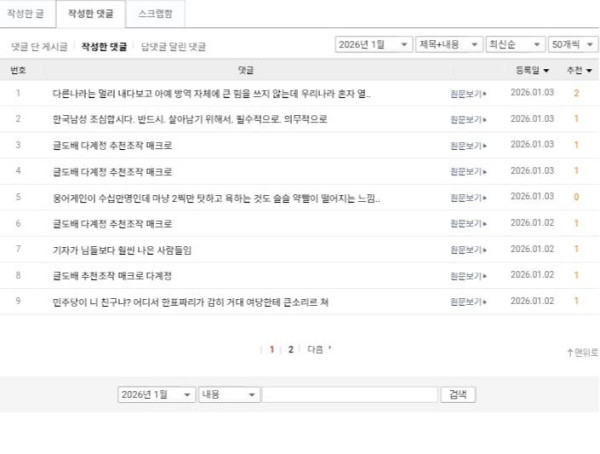
Task: Click the 다음 pagination link
Action: coord(317,350)
